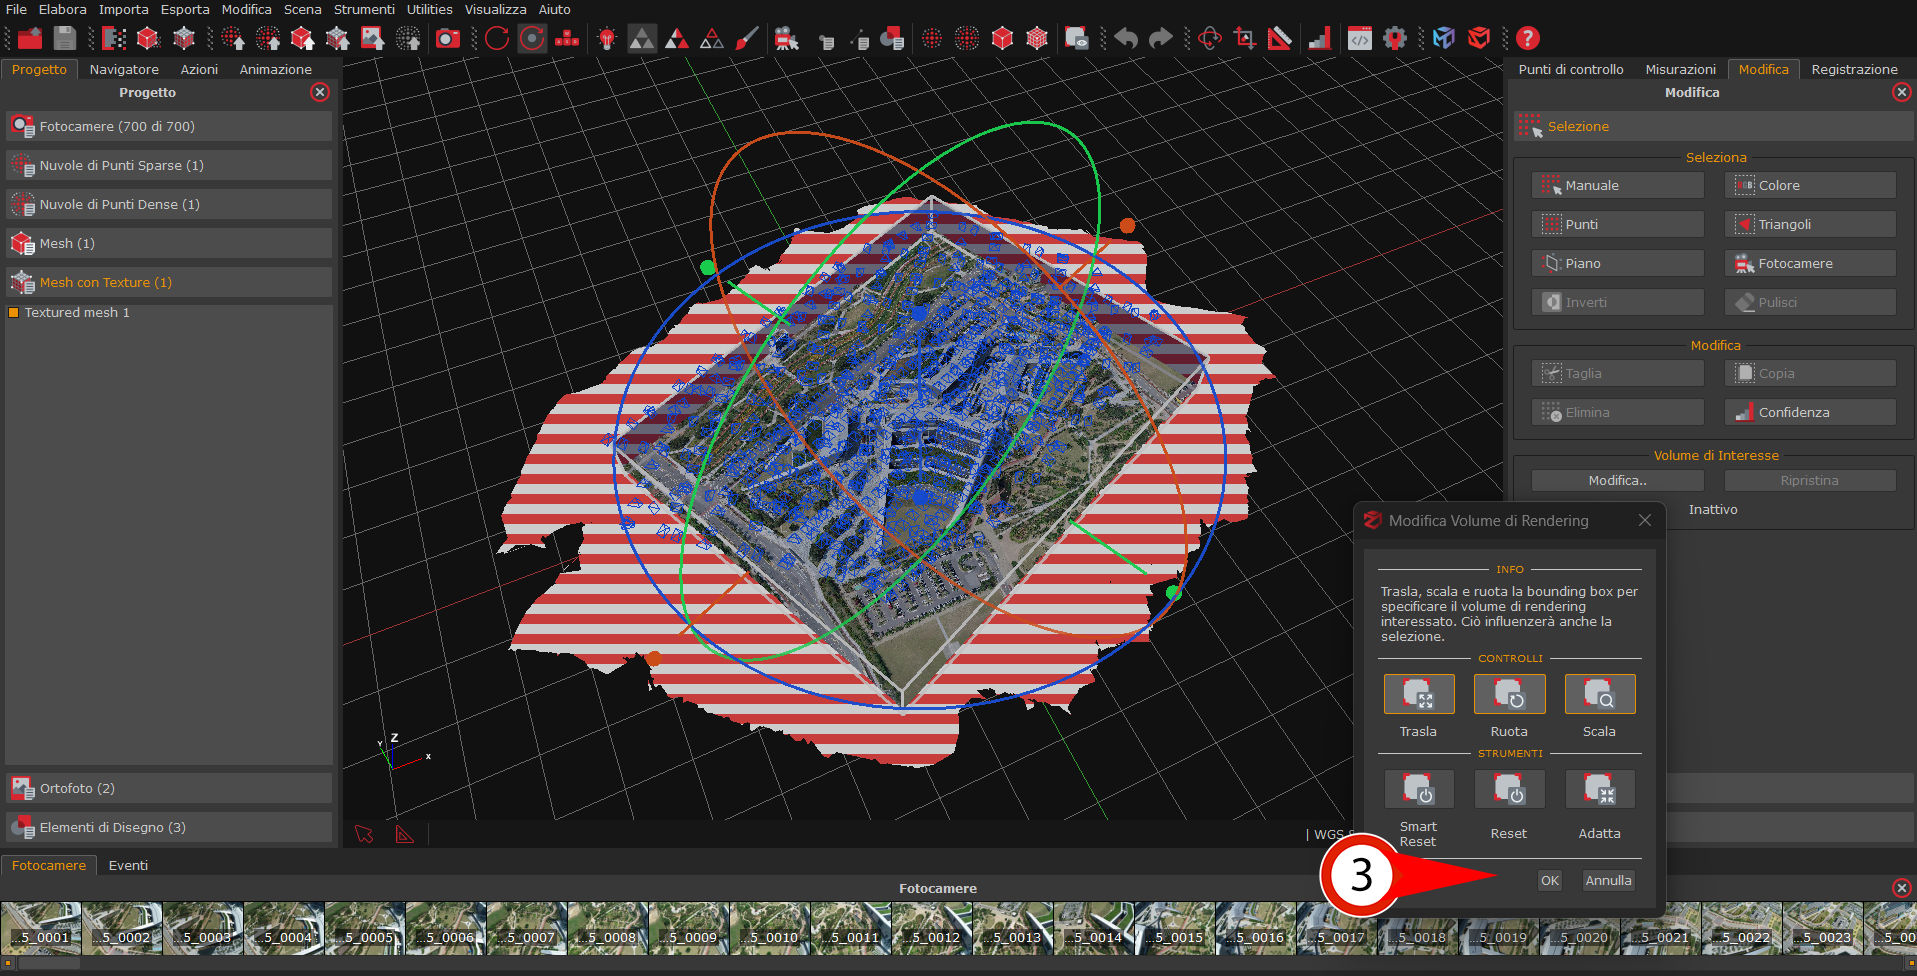The image size is (1917, 976).
Task: Click the Piano selection button
Action: (x=1618, y=264)
